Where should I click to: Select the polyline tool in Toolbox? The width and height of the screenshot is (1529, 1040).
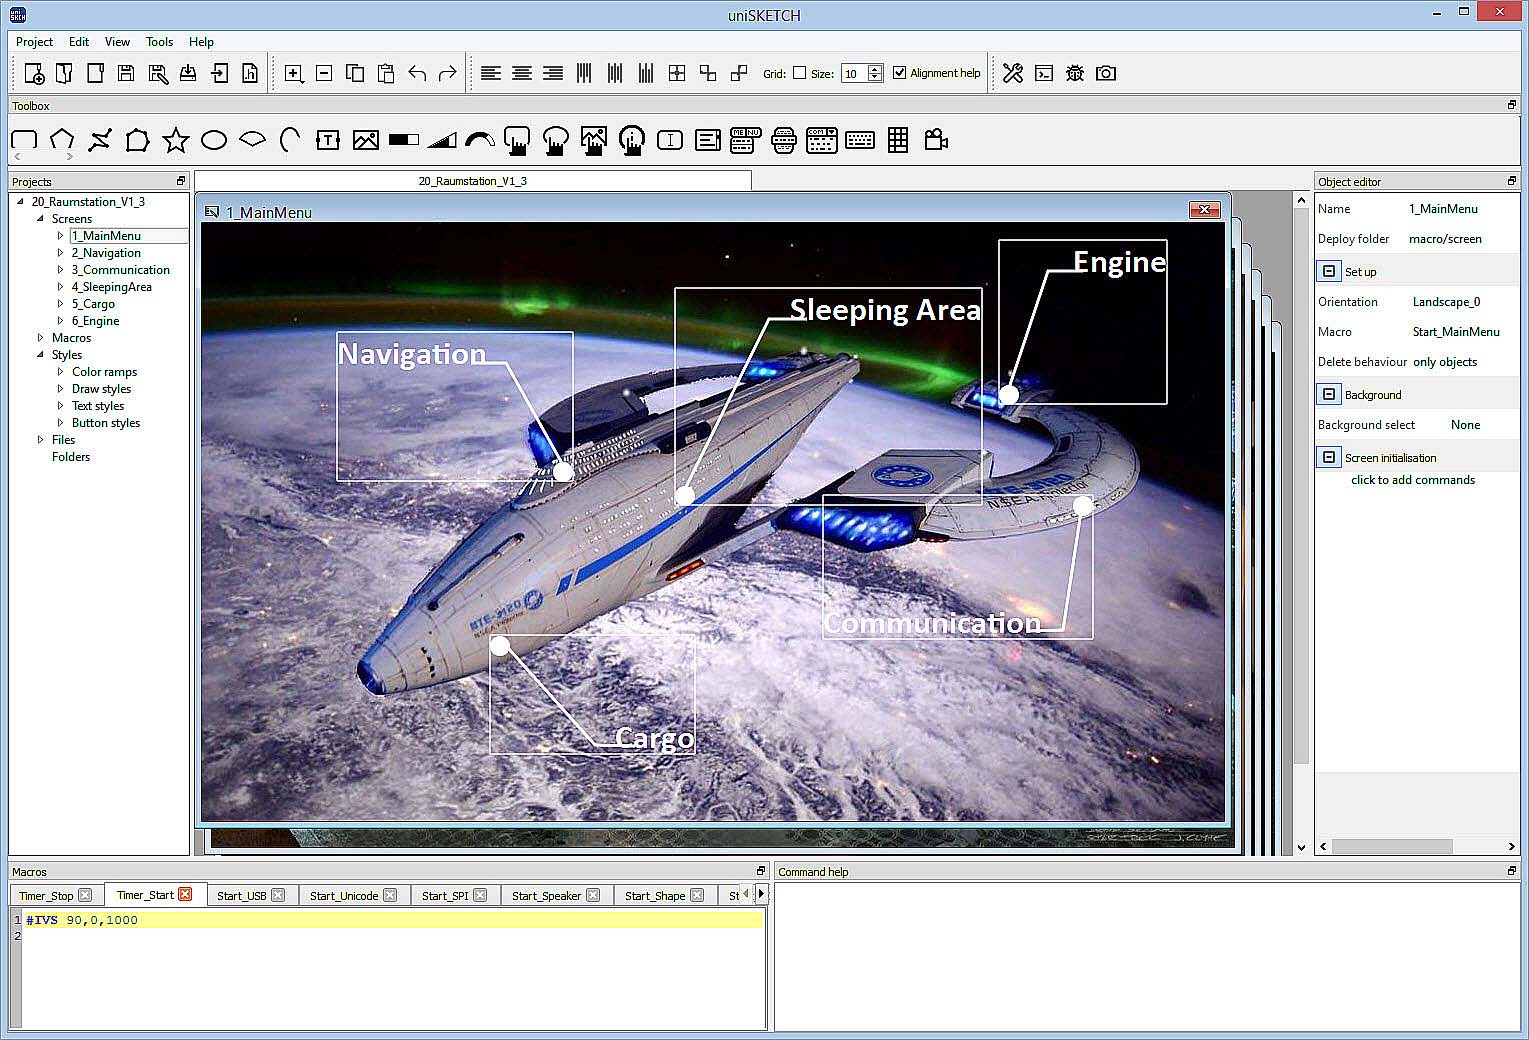(x=100, y=140)
